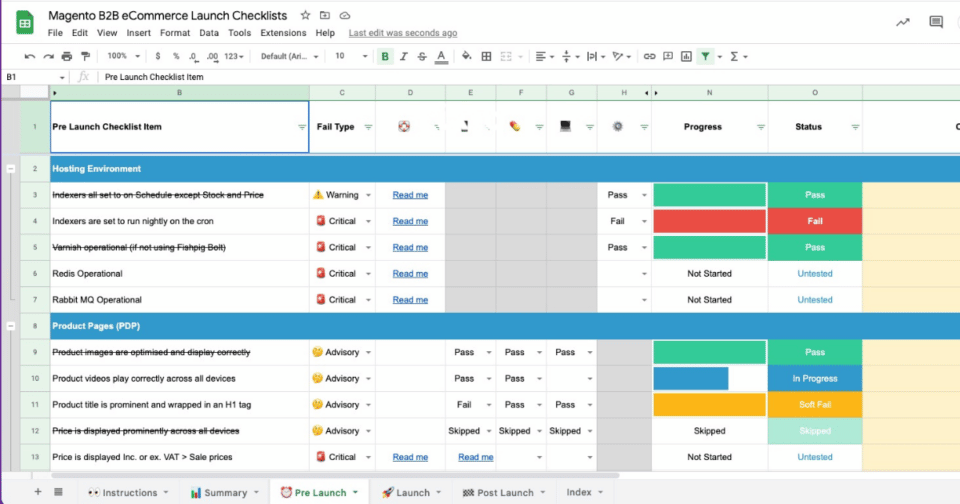Toggle the filter button in toolbar
This screenshot has height=504, width=960.
pos(706,56)
